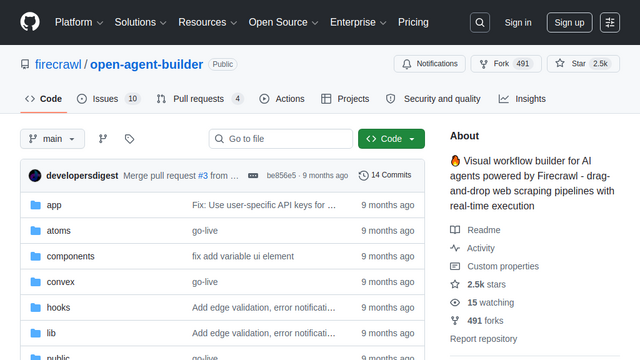Click the convex folder icon
Viewport: 640px width, 360px height.
click(36, 282)
